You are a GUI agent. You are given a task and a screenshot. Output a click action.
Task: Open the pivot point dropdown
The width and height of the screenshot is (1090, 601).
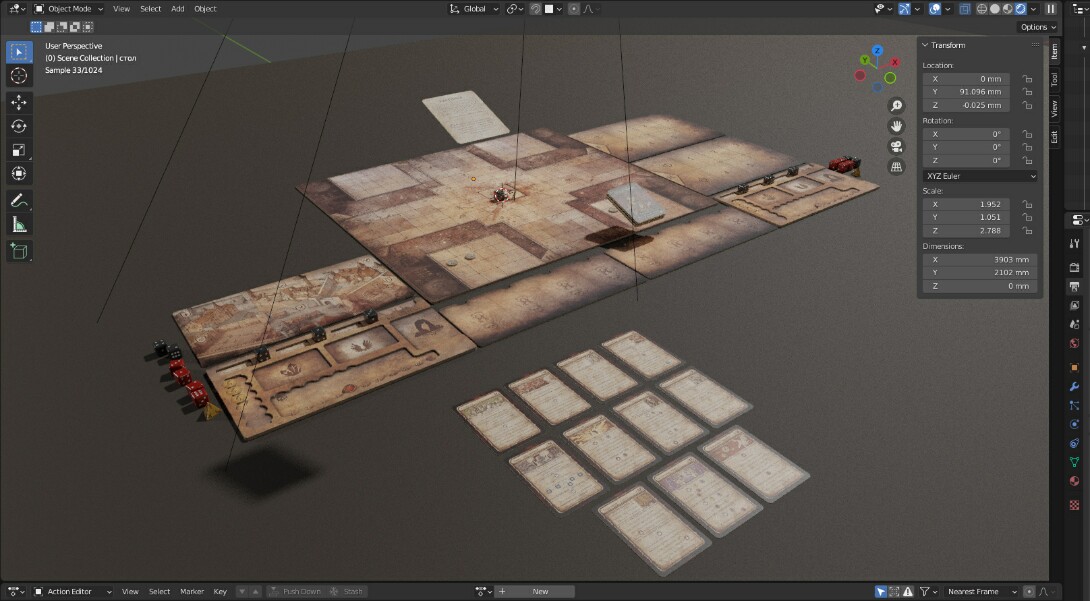515,9
